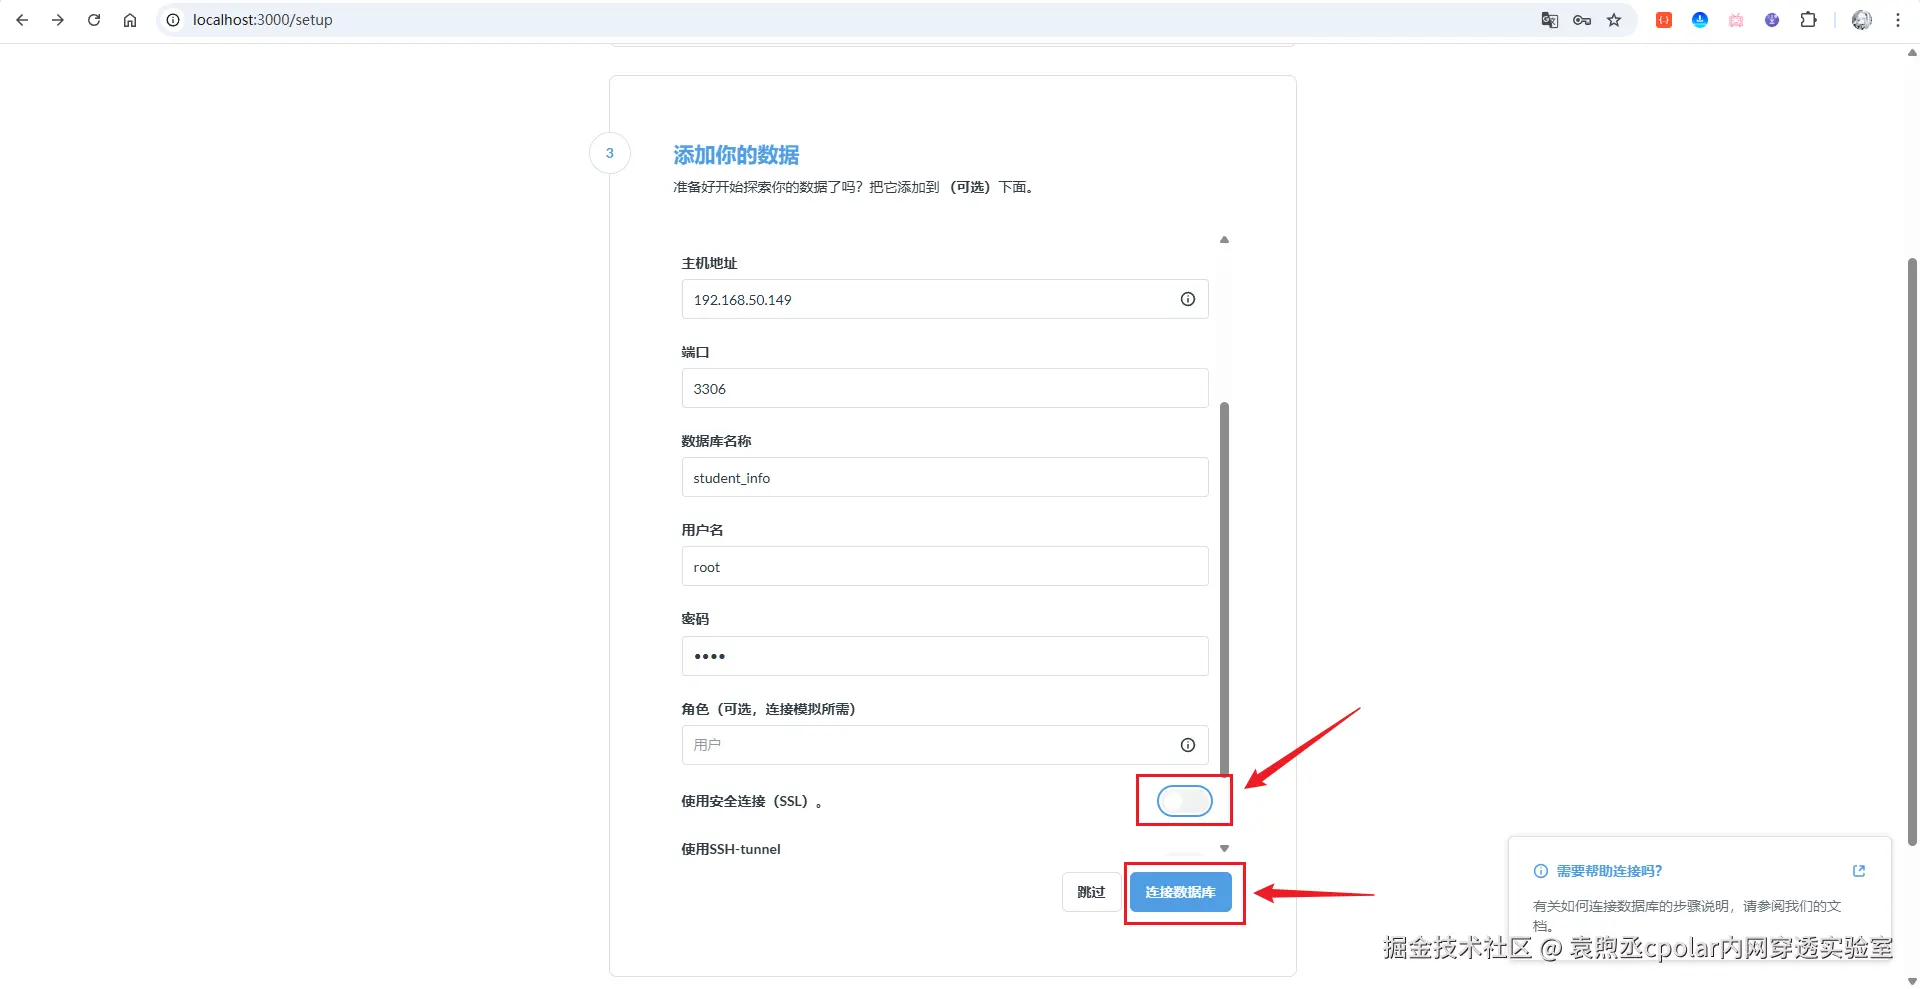This screenshot has width=1920, height=989.
Task: Open the browser profile avatar
Action: (x=1862, y=20)
